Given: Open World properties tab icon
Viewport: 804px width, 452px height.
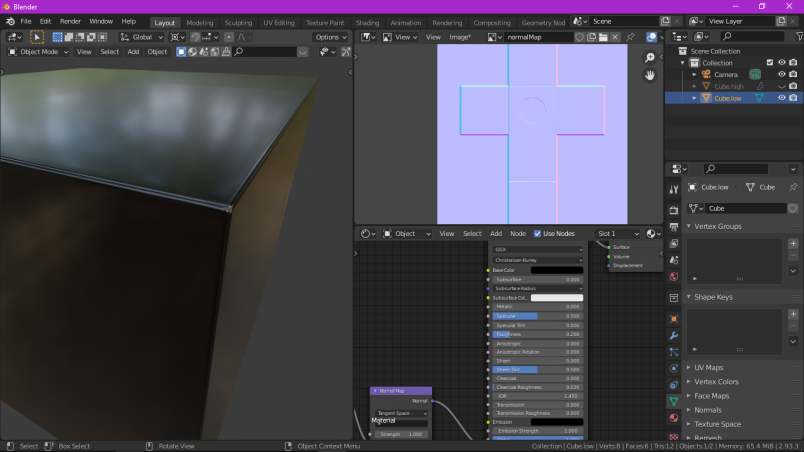Looking at the screenshot, I should coord(674,277).
